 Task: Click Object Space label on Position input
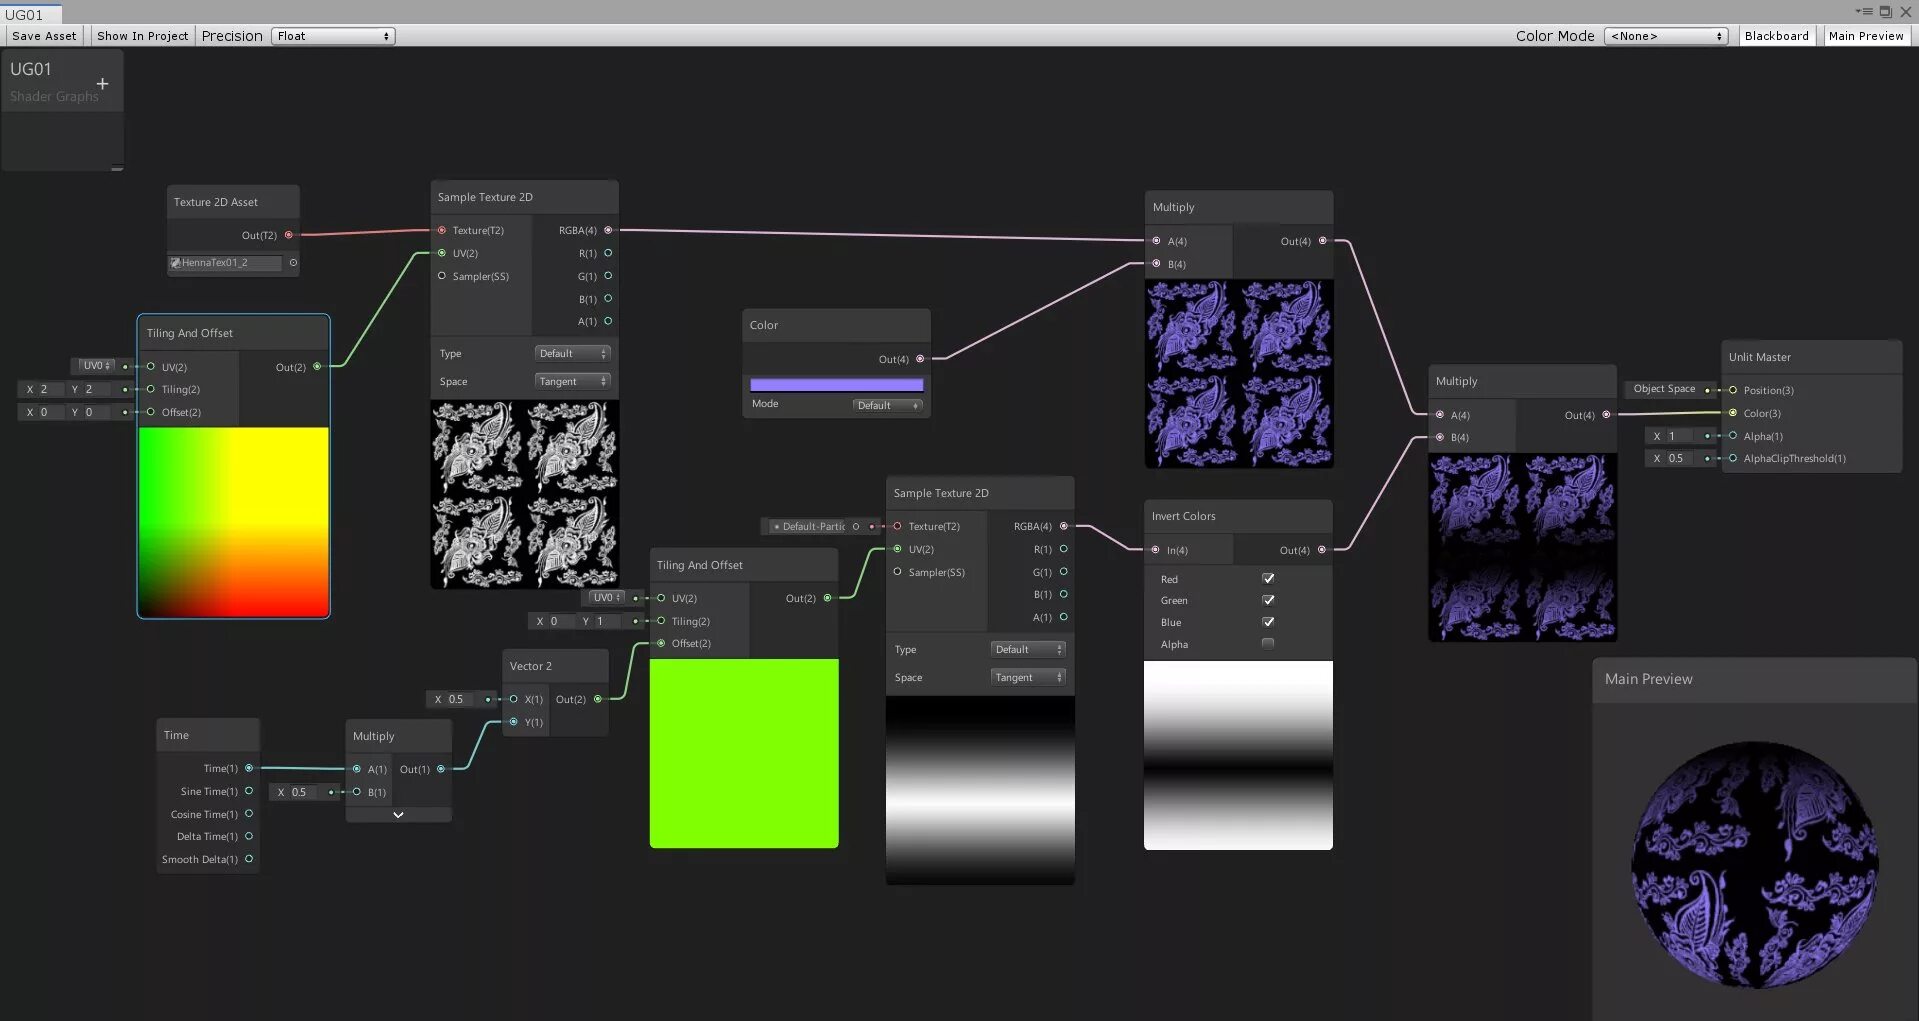pos(1664,389)
